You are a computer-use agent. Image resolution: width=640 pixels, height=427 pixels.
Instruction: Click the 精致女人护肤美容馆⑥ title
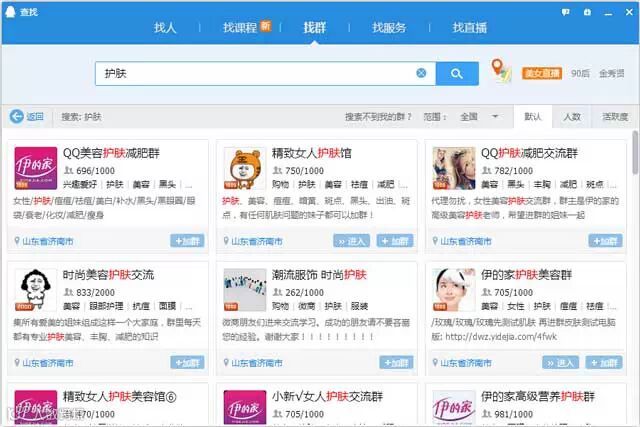click(x=120, y=396)
